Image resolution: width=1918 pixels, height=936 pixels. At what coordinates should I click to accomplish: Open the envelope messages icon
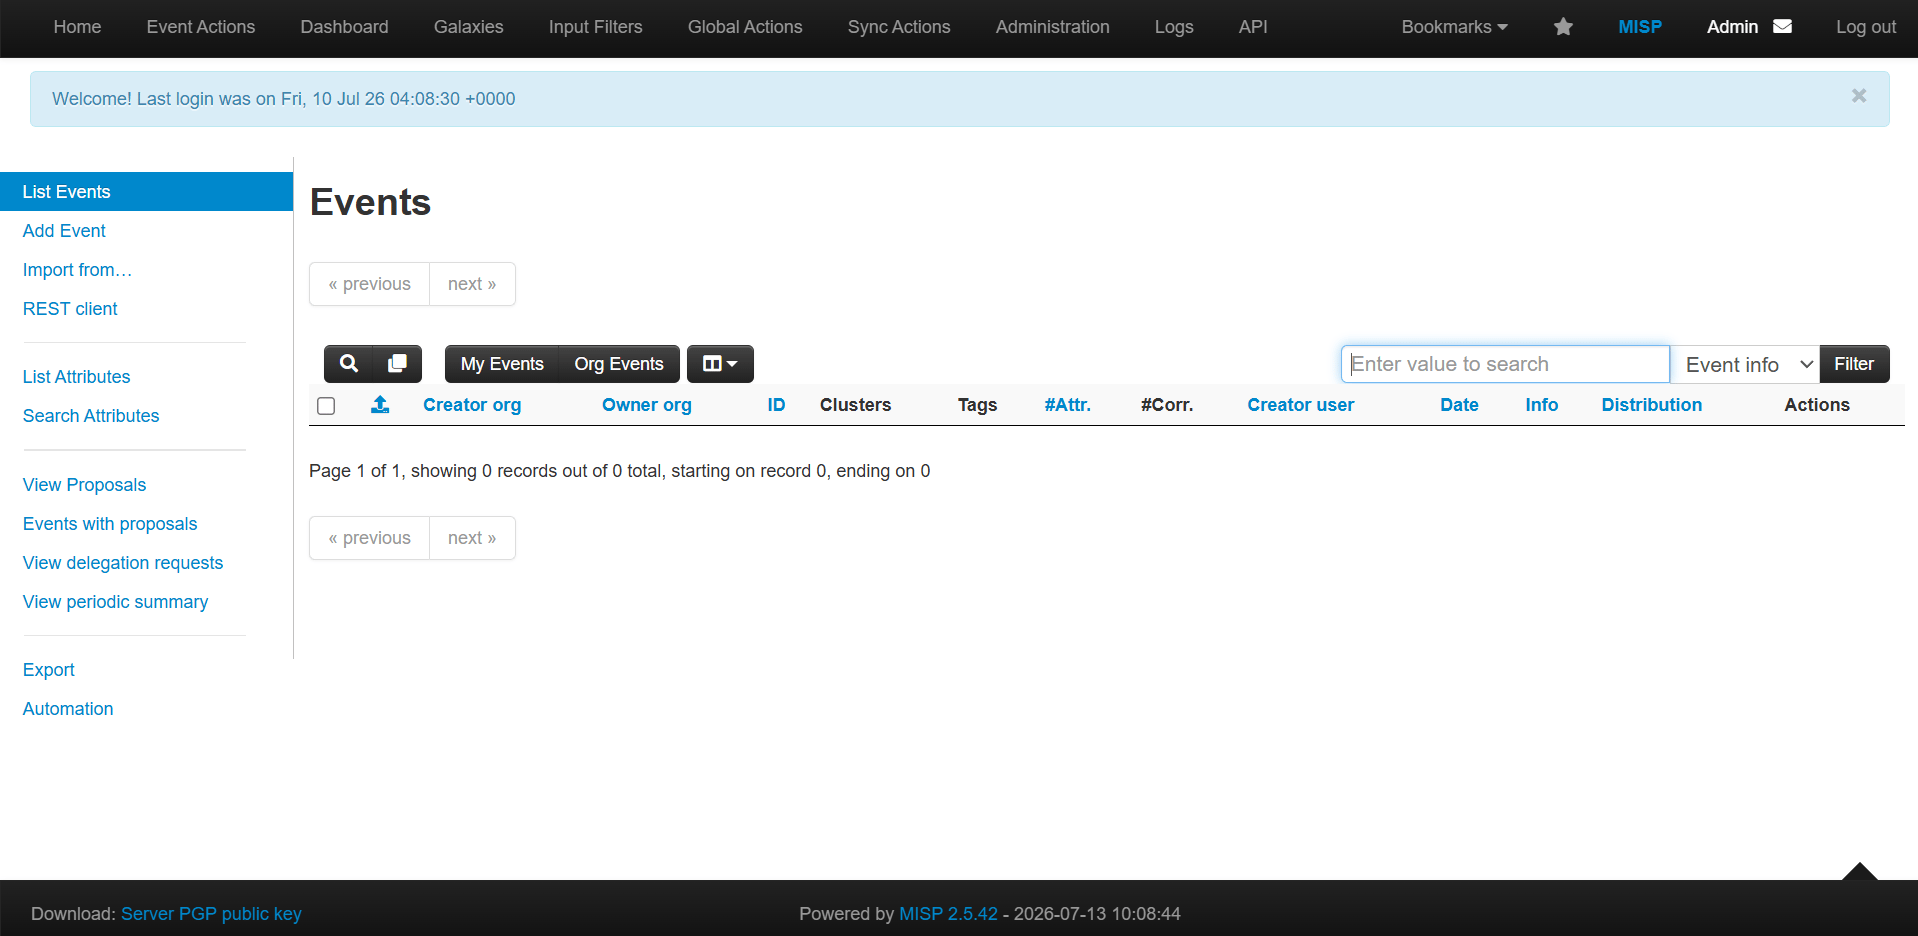pyautogui.click(x=1782, y=27)
